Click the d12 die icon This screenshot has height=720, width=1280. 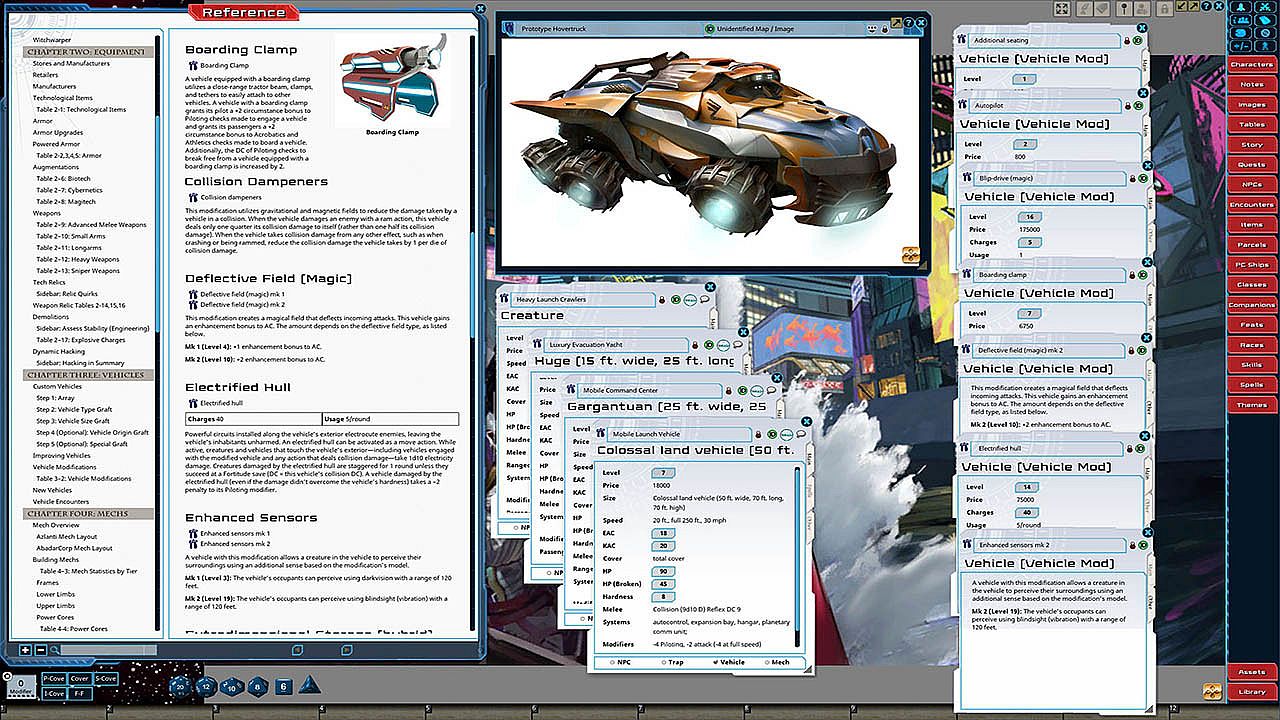[206, 686]
